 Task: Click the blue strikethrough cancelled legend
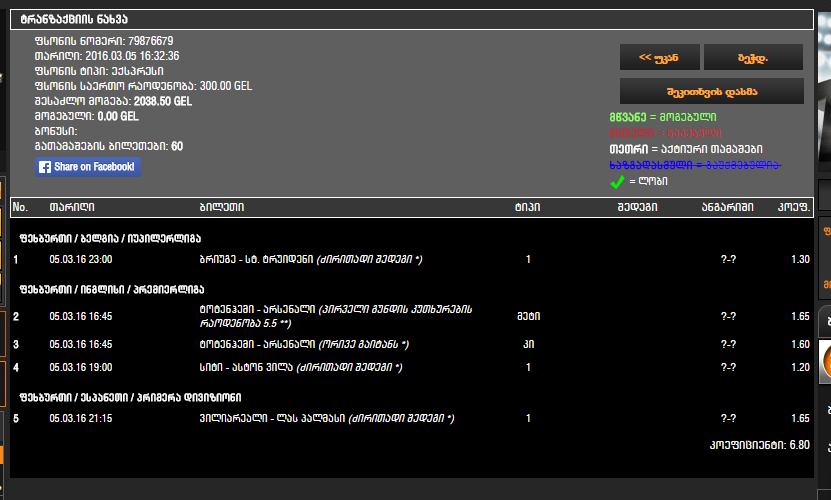695,165
